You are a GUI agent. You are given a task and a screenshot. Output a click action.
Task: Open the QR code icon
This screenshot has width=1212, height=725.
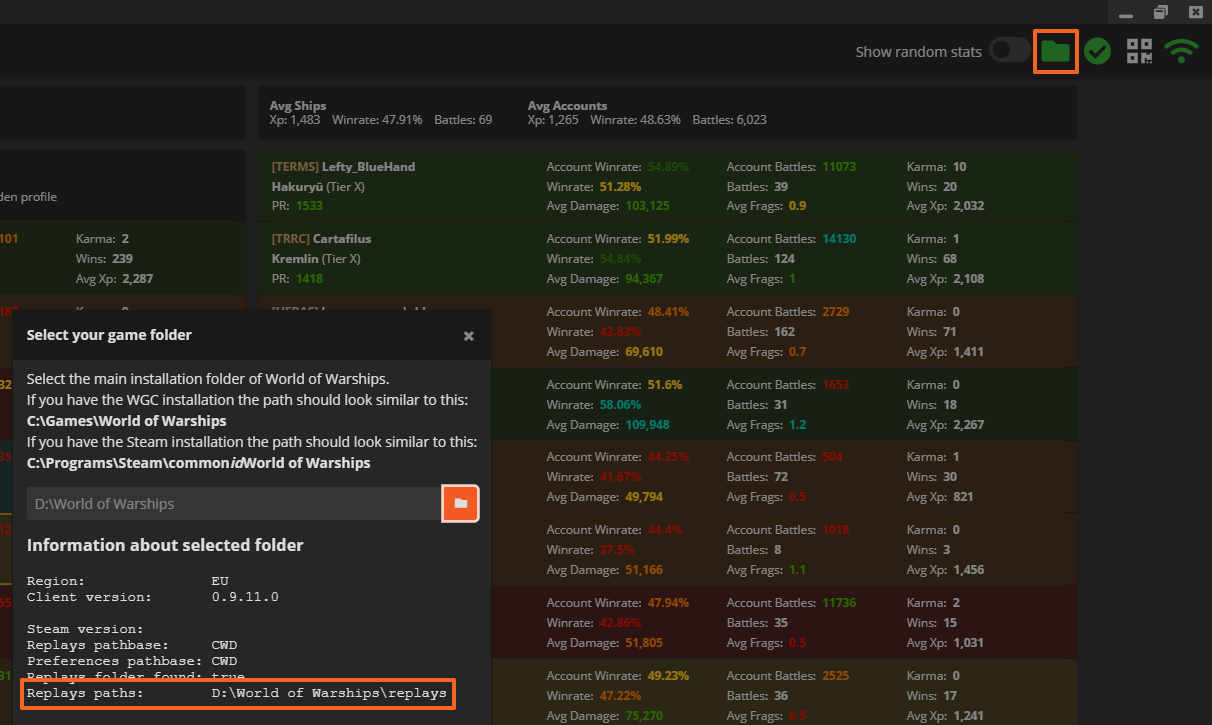(x=1139, y=51)
